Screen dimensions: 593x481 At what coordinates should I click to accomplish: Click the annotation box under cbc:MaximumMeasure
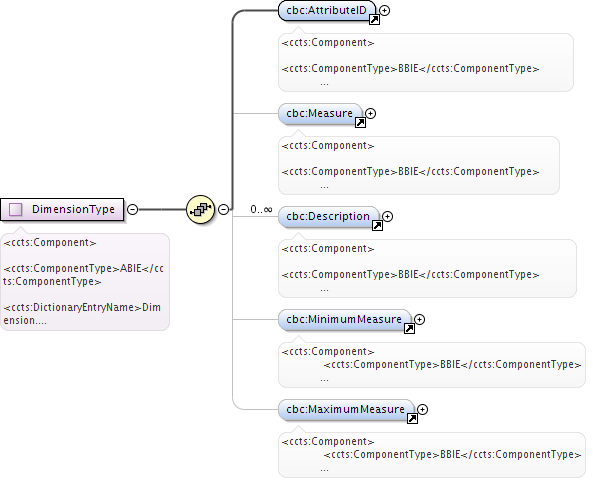click(x=432, y=455)
